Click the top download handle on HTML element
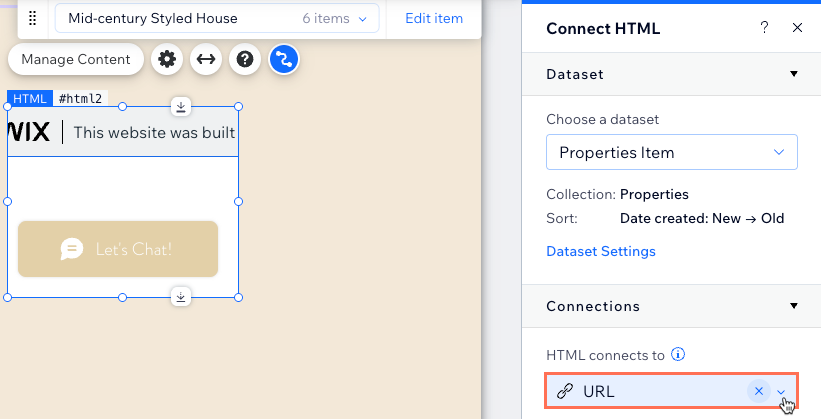The height and width of the screenshot is (419, 821). (x=181, y=107)
